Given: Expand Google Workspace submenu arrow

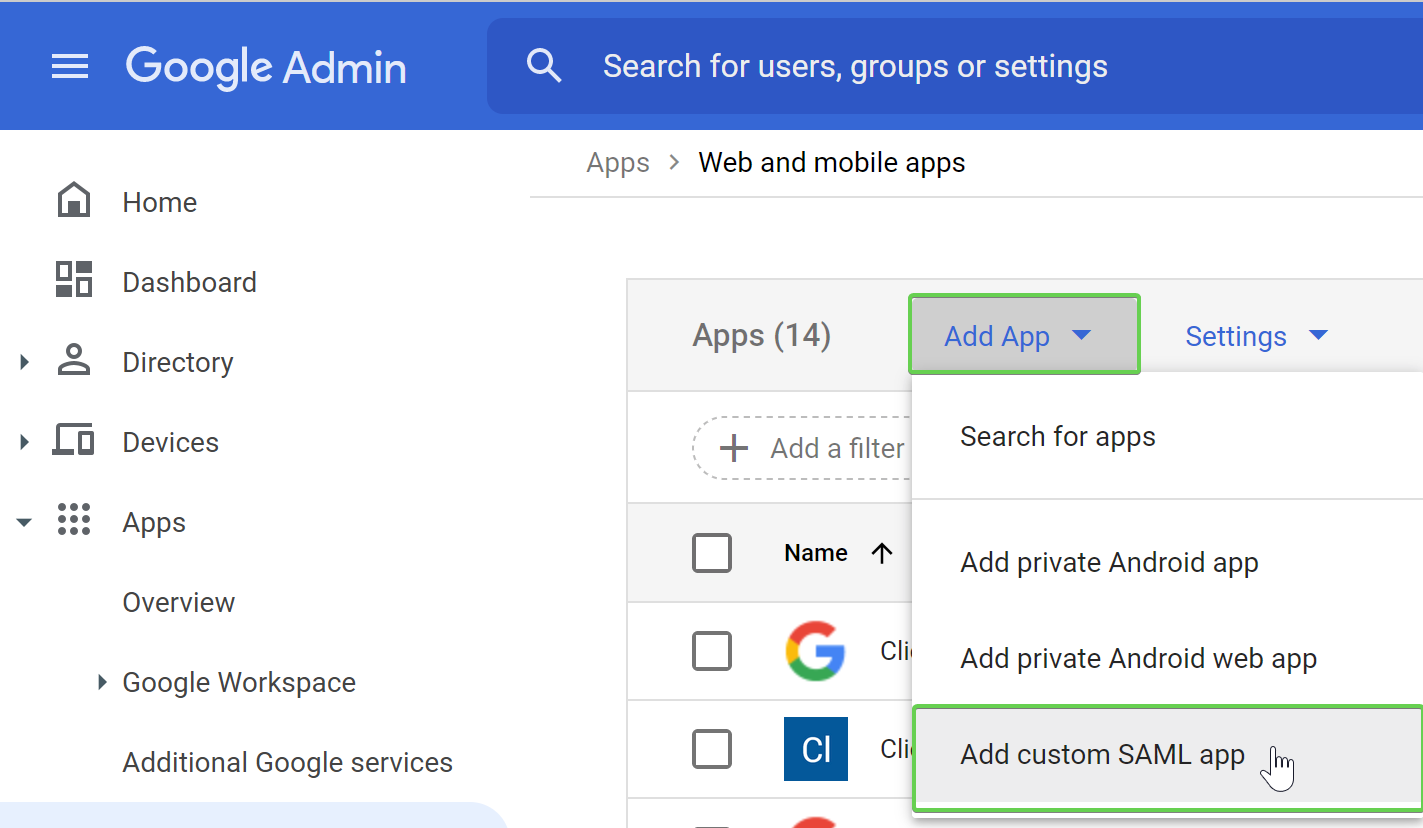Looking at the screenshot, I should (x=102, y=682).
